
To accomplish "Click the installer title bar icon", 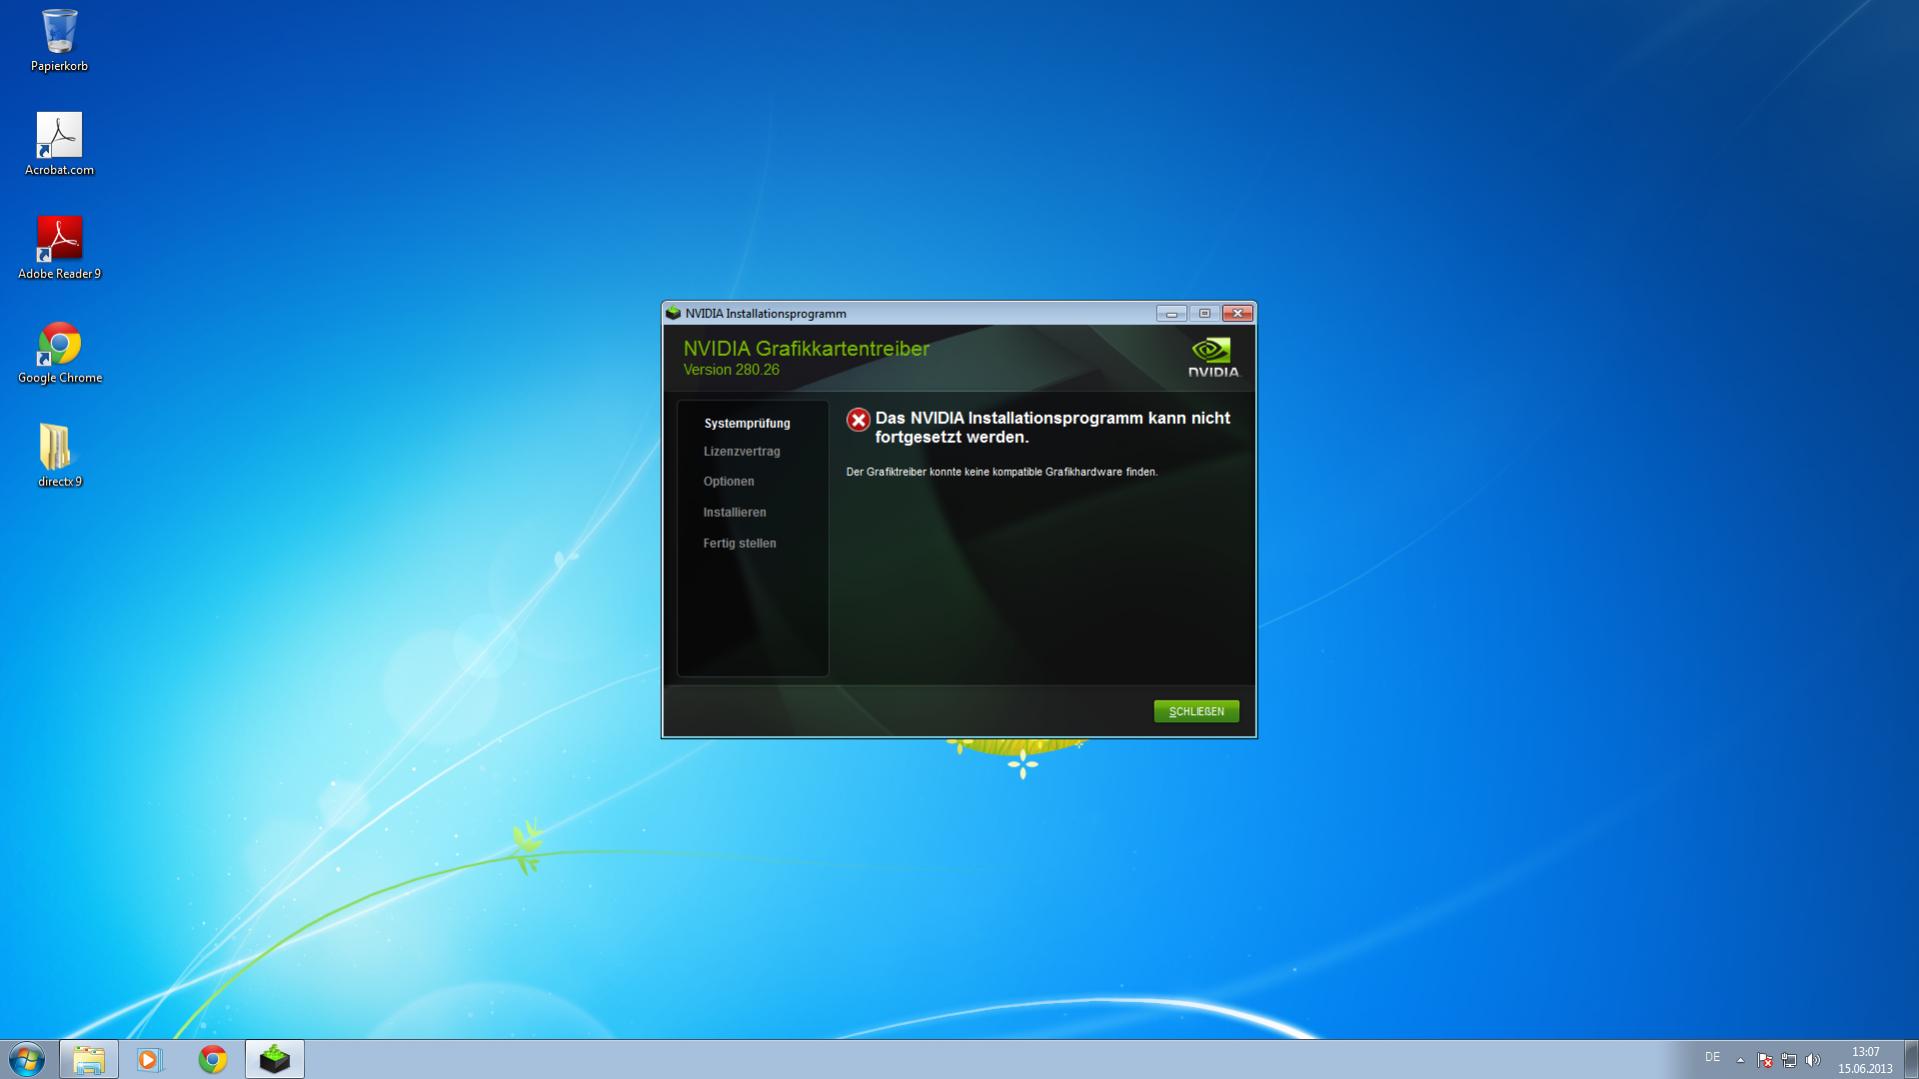I will (673, 313).
